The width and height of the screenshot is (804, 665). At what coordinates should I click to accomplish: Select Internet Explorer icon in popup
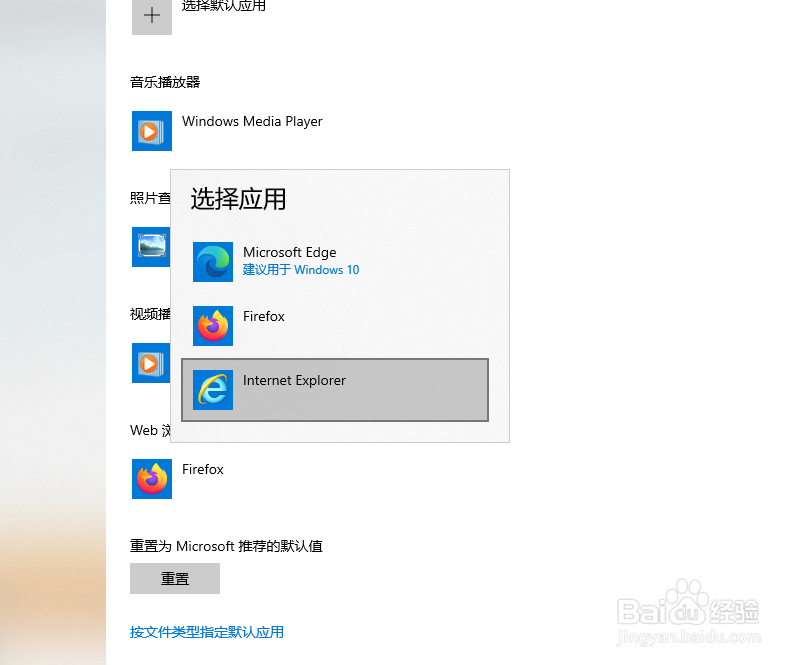213,390
